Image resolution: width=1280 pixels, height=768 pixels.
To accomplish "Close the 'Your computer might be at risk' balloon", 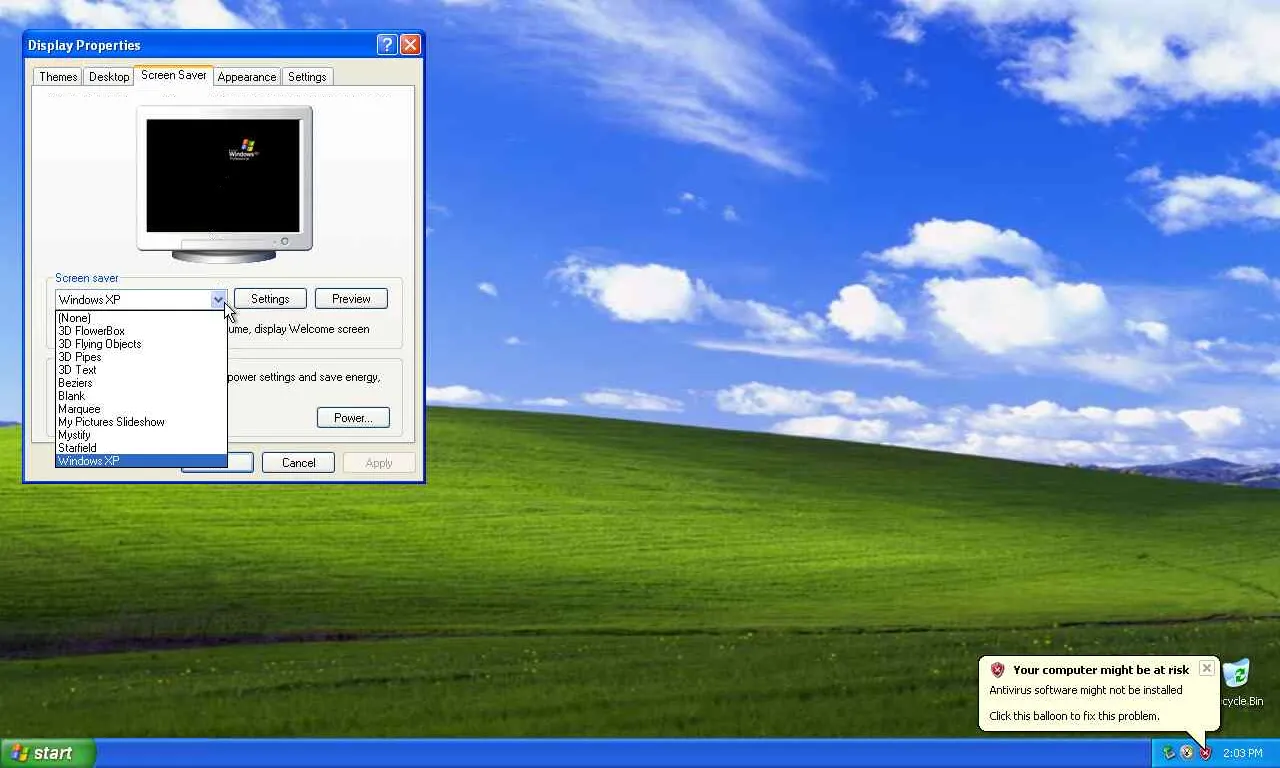I will (x=1207, y=668).
